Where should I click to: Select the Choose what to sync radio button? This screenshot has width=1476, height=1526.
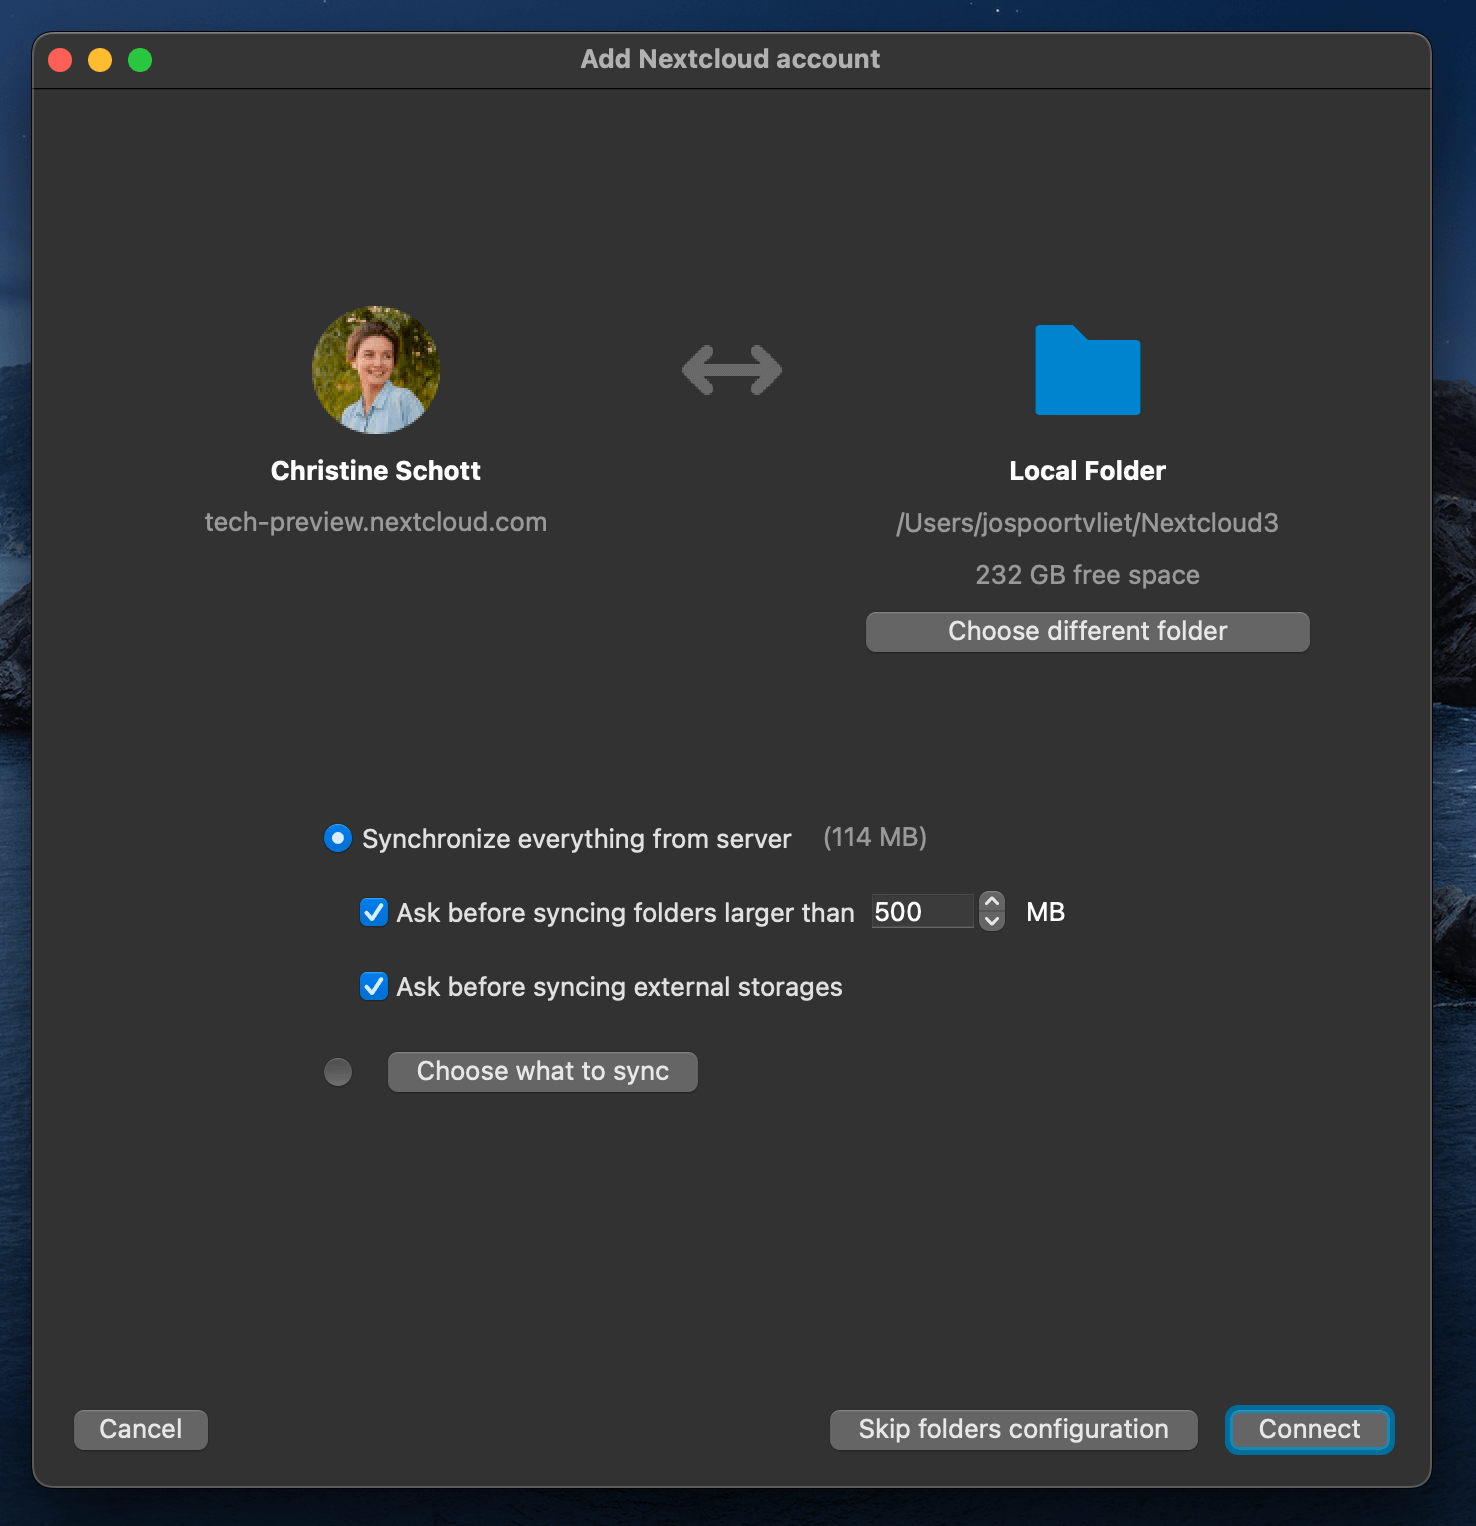[x=338, y=1072]
